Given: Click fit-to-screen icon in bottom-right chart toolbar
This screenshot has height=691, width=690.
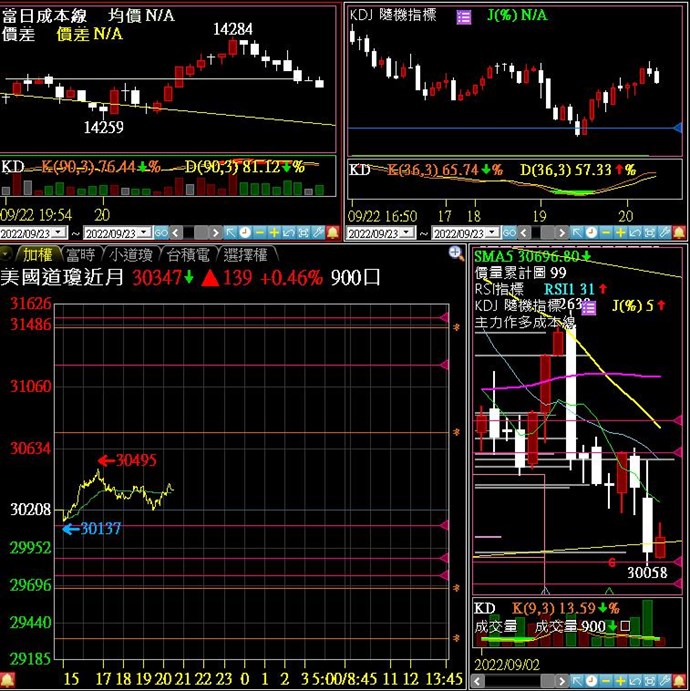Looking at the screenshot, I should coord(649,681).
